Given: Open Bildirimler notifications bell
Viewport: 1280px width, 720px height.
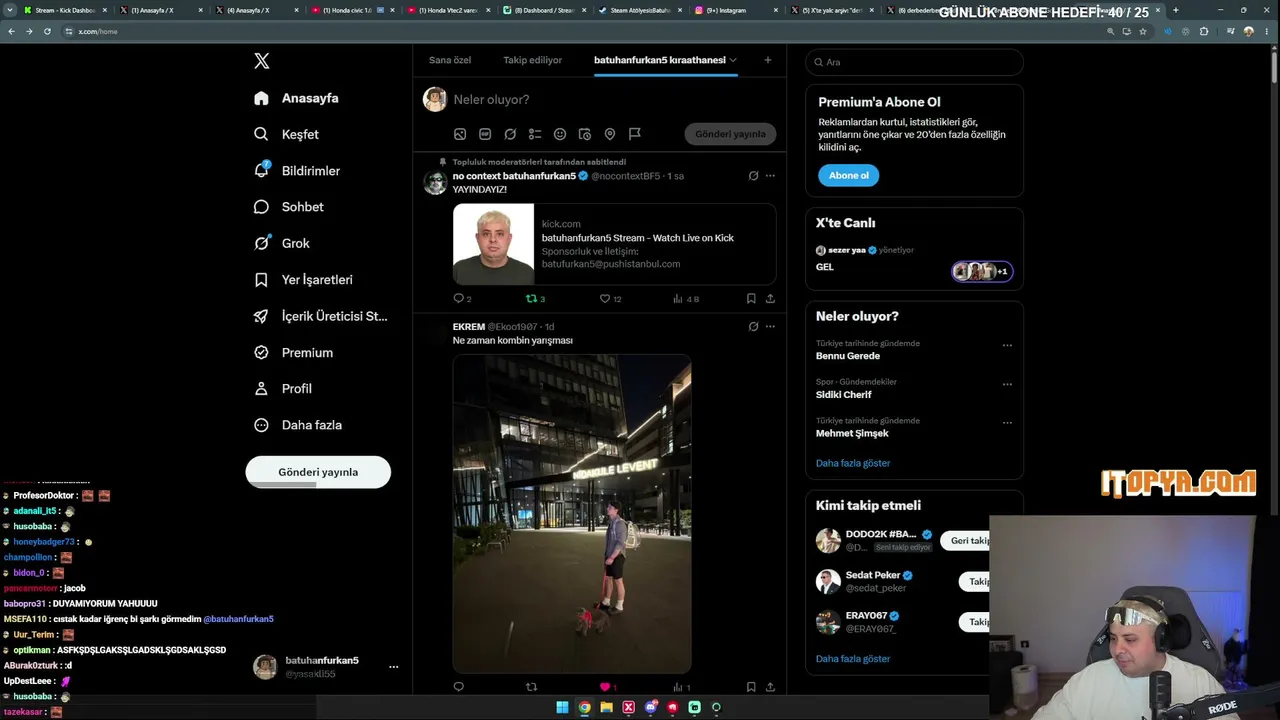Looking at the screenshot, I should coord(297,171).
